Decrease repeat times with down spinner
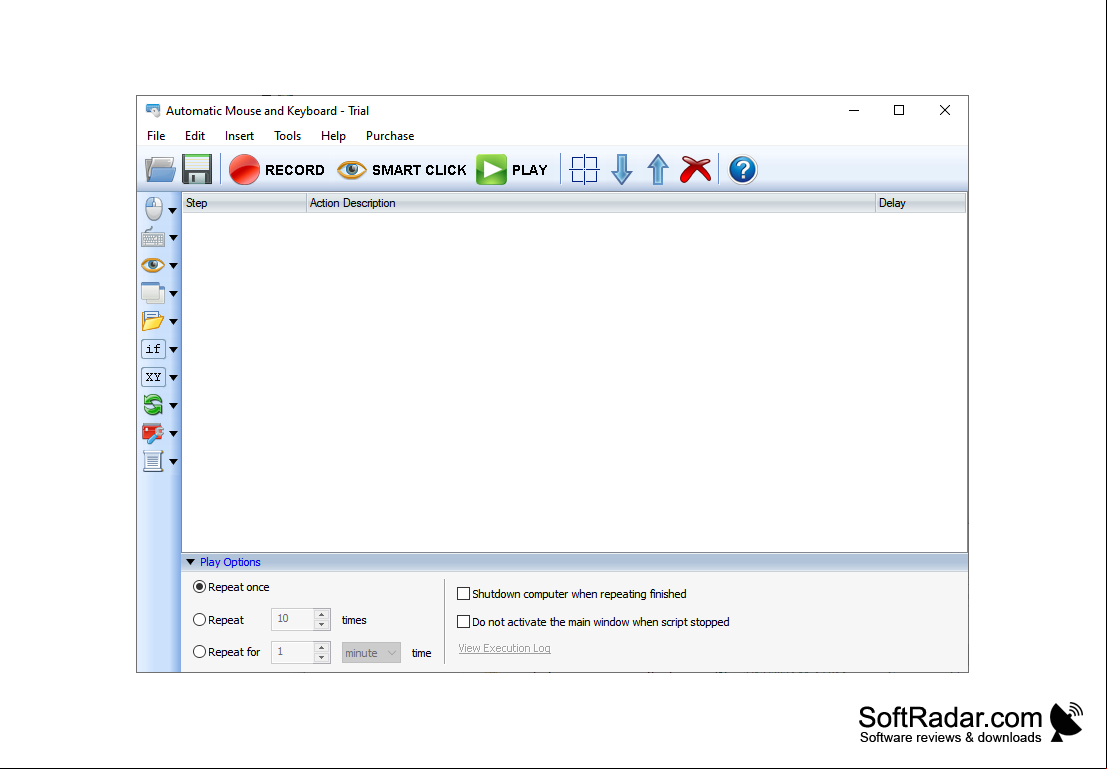The image size is (1107, 769). pyautogui.click(x=321, y=624)
